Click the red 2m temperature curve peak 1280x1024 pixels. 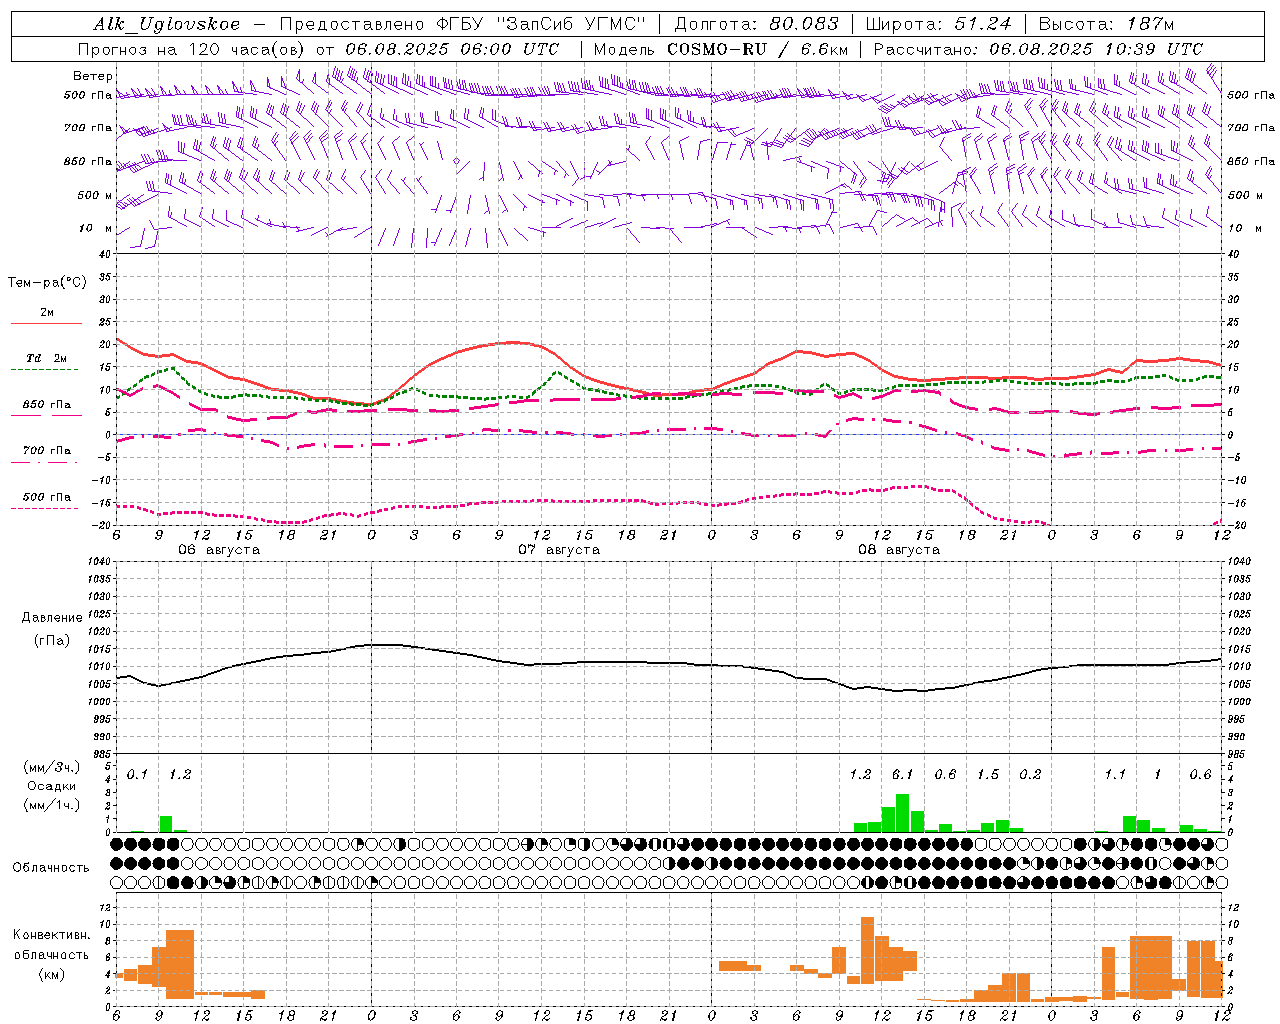click(512, 342)
